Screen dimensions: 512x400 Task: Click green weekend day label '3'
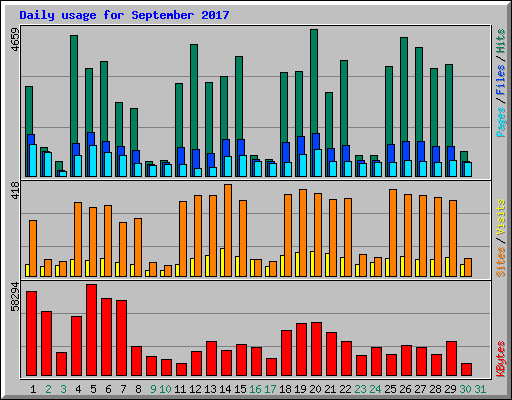[63, 389]
